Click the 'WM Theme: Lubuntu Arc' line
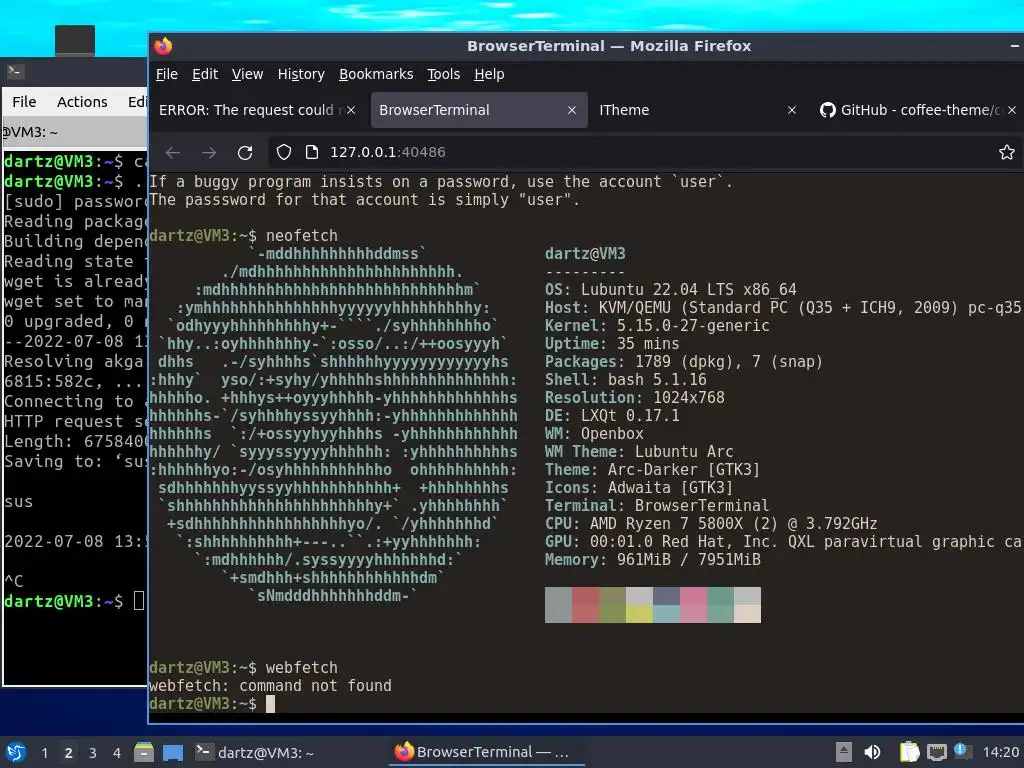The height and width of the screenshot is (768, 1024). [x=639, y=452]
